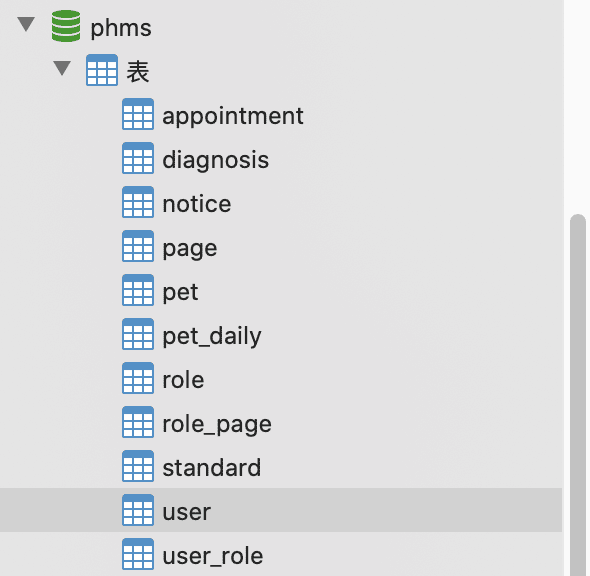Select the highlighted user table
The height and width of the screenshot is (576, 590).
tap(281, 510)
